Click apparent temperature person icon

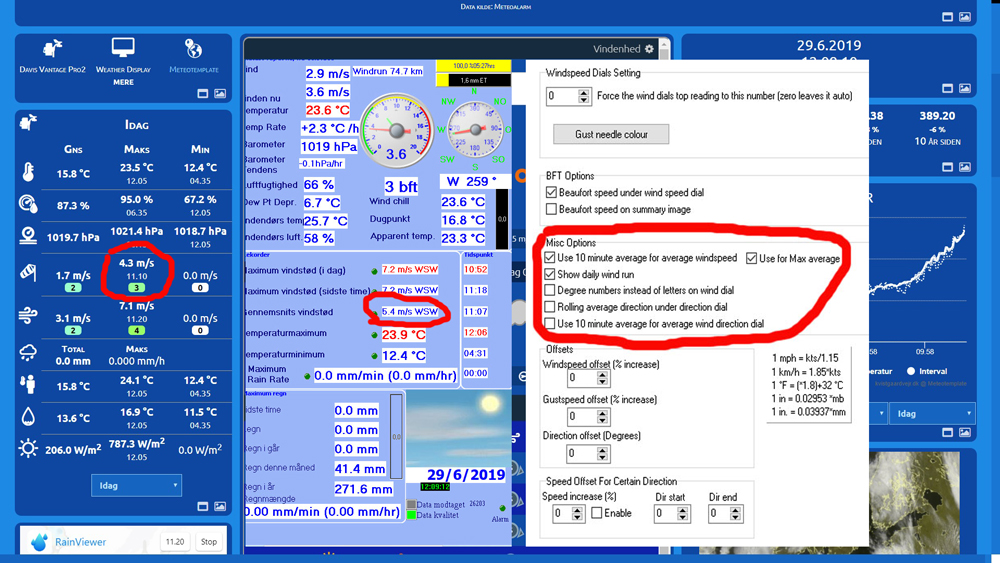(x=28, y=384)
